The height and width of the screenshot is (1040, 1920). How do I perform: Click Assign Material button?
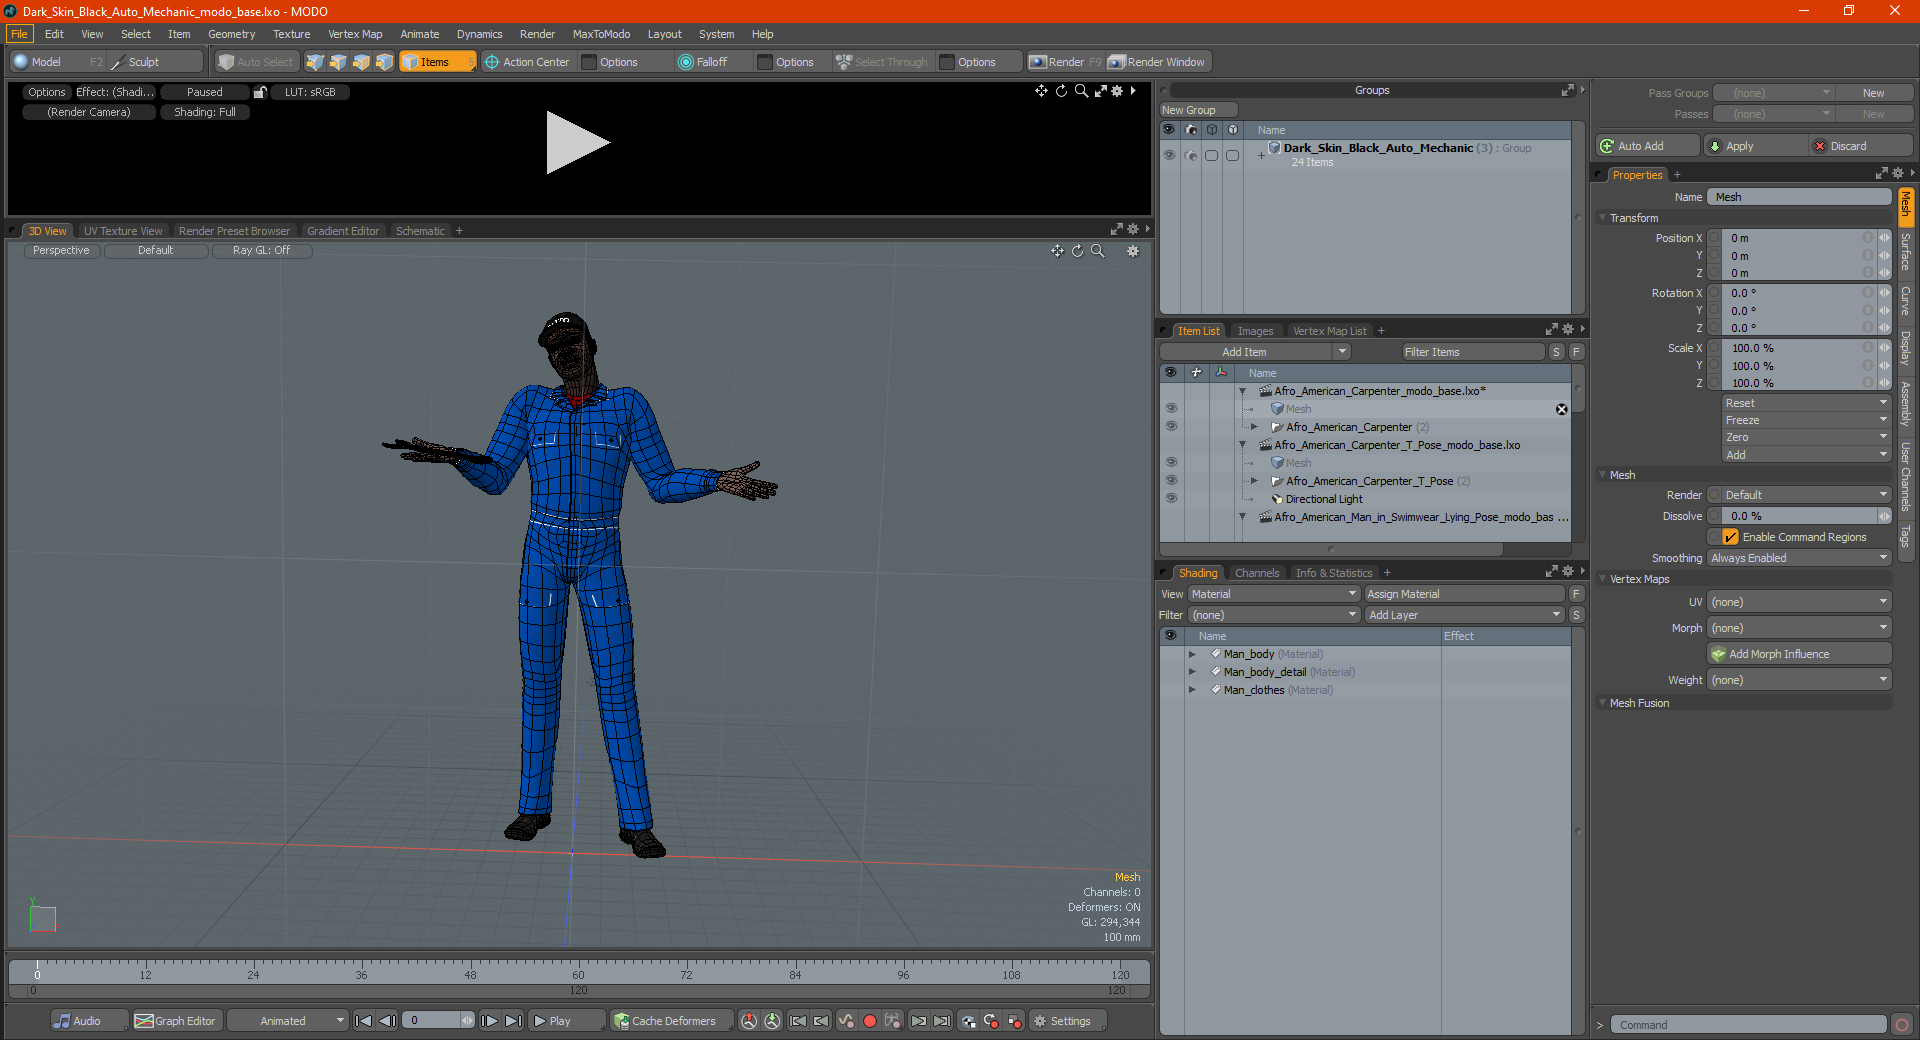click(x=1464, y=594)
